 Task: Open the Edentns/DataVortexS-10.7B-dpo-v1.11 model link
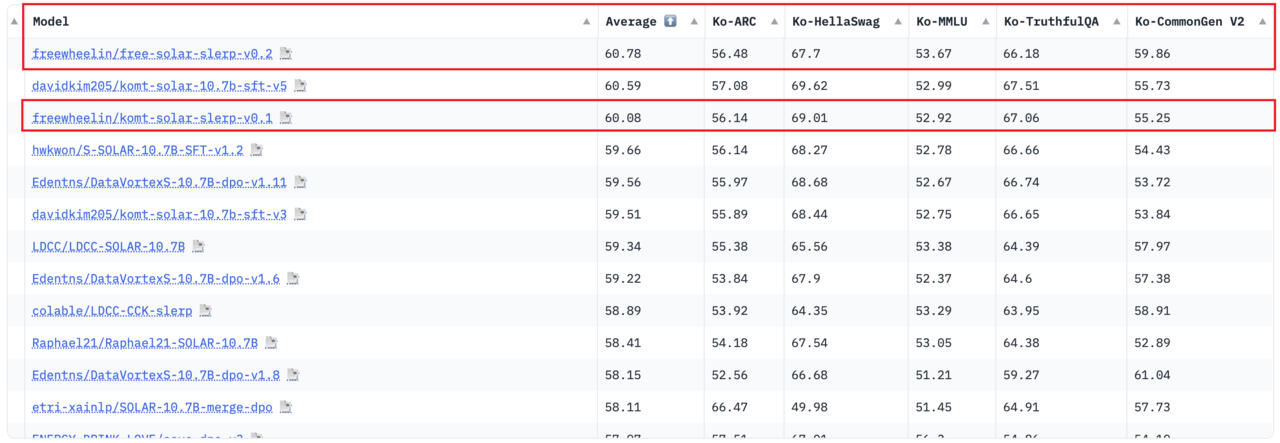159,182
